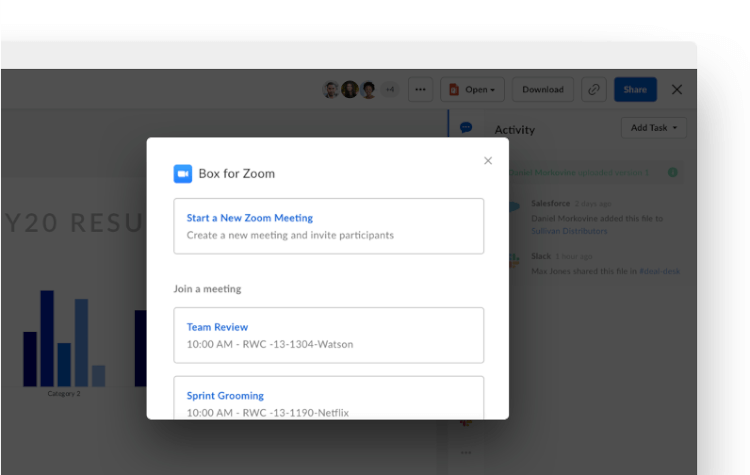The height and width of the screenshot is (475, 750).
Task: Open the three-dot more options menu
Action: [x=420, y=90]
